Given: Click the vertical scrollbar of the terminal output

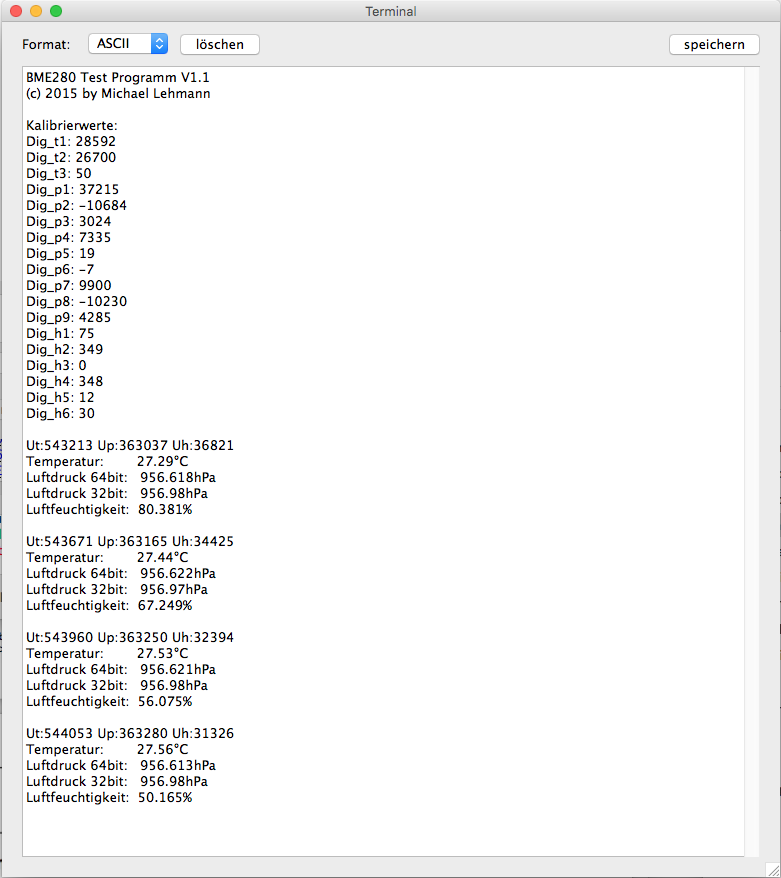Looking at the screenshot, I should (752, 461).
